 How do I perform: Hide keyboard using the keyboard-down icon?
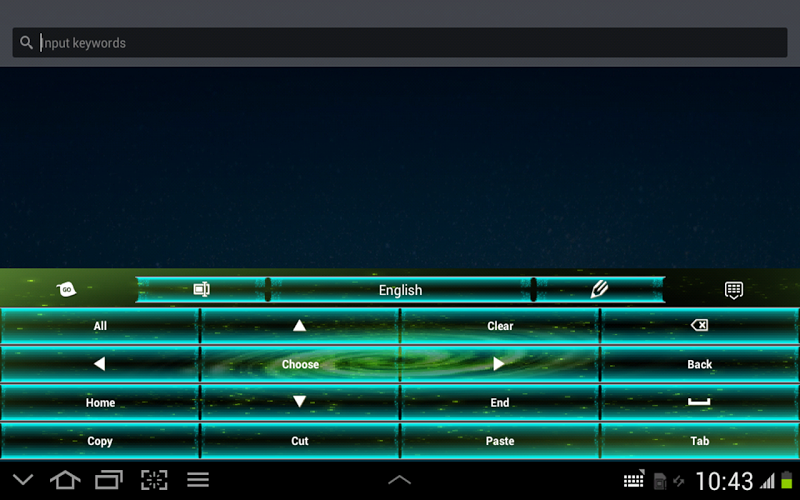click(x=734, y=290)
